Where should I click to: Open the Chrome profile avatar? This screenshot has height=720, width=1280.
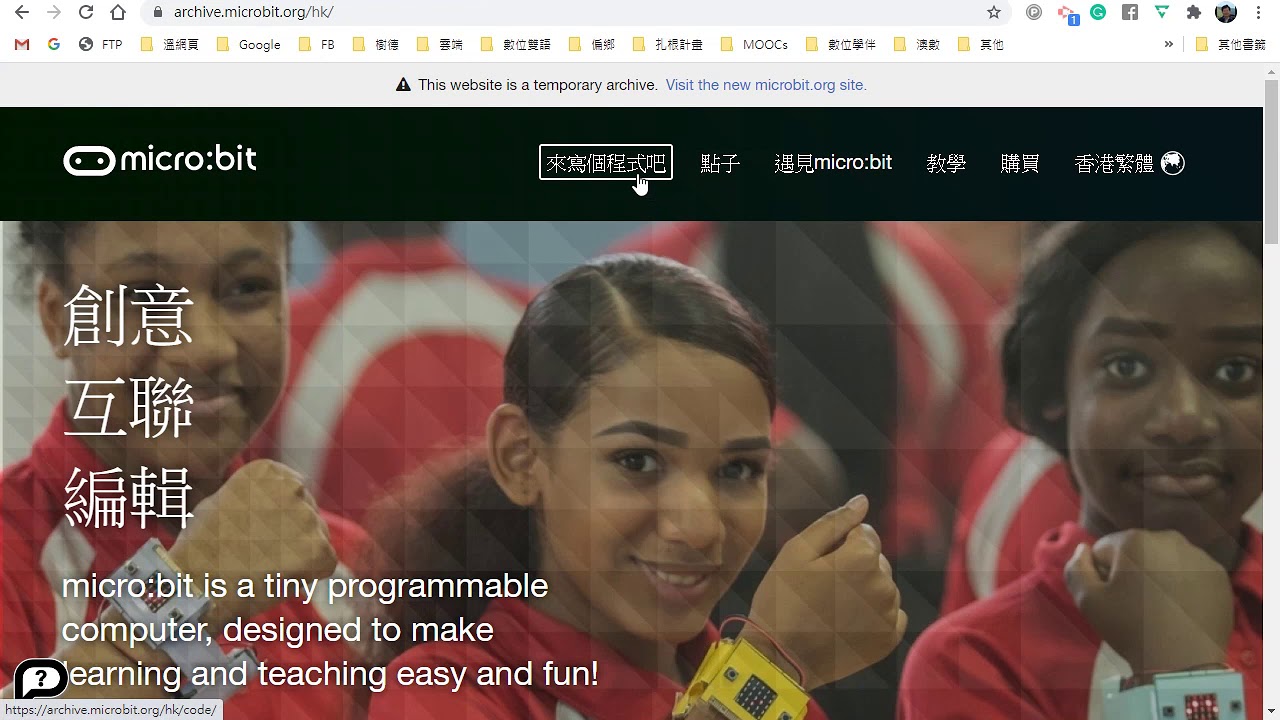tap(1226, 13)
